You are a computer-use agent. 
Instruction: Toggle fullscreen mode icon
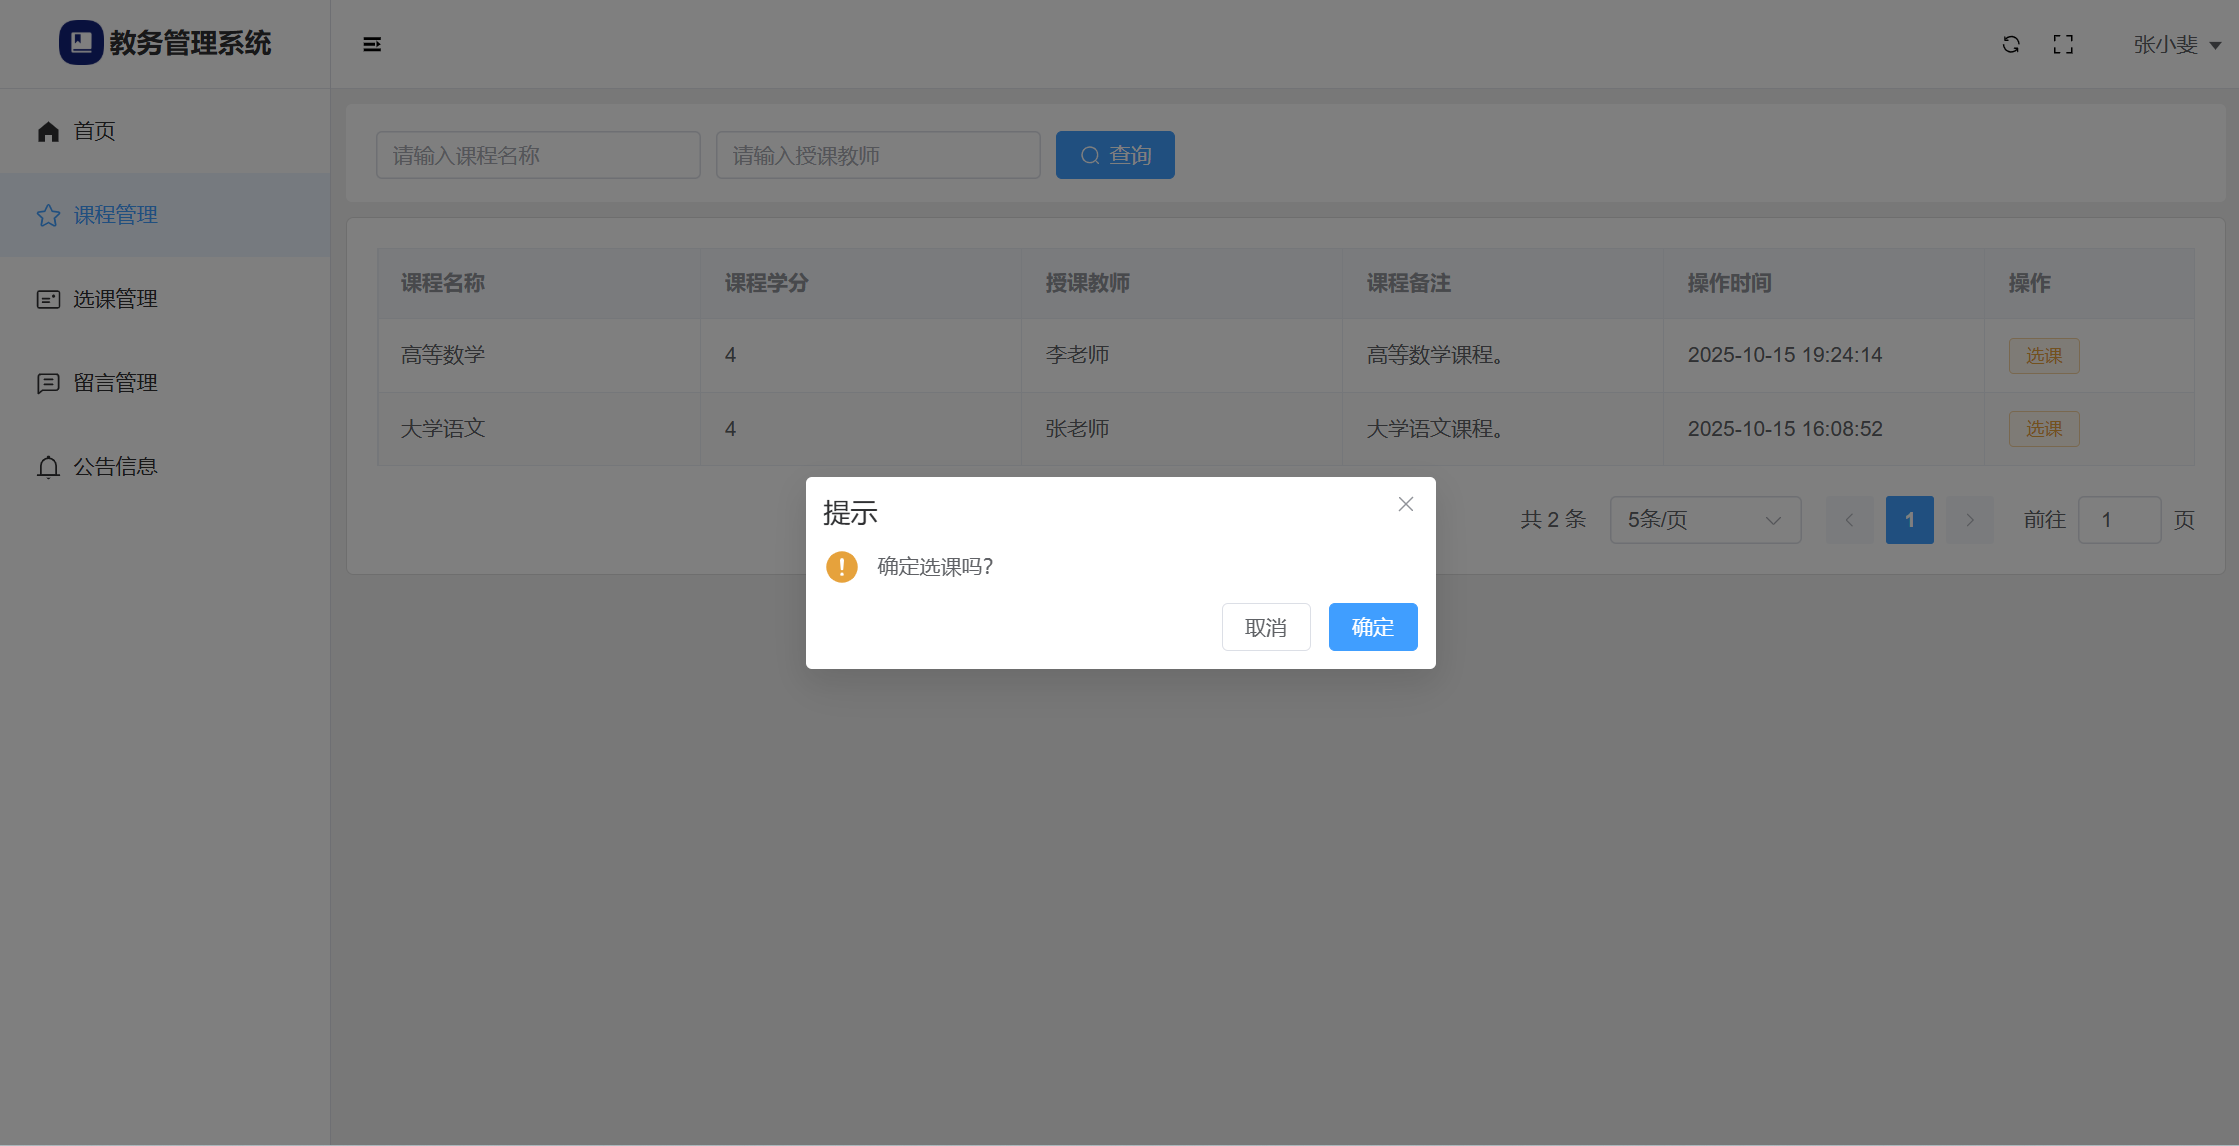(x=2063, y=44)
